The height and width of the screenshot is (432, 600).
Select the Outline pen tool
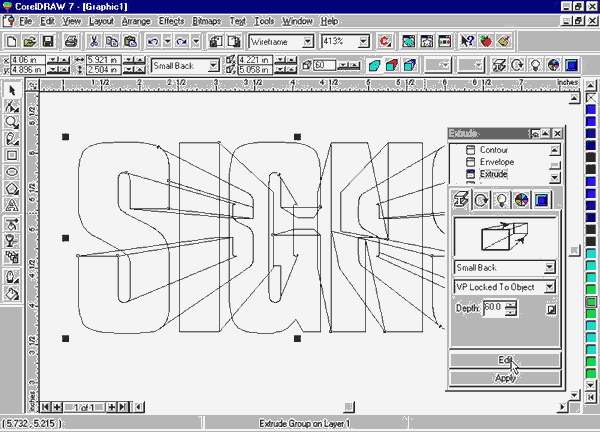12,277
